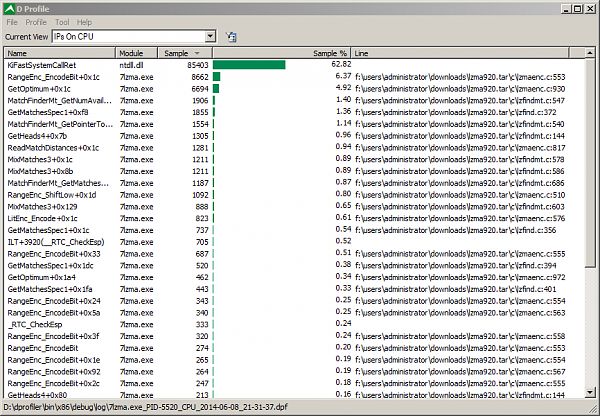The height and width of the screenshot is (416, 600).
Task: Select the KiFastSystemCallRet row
Action: pos(295,65)
